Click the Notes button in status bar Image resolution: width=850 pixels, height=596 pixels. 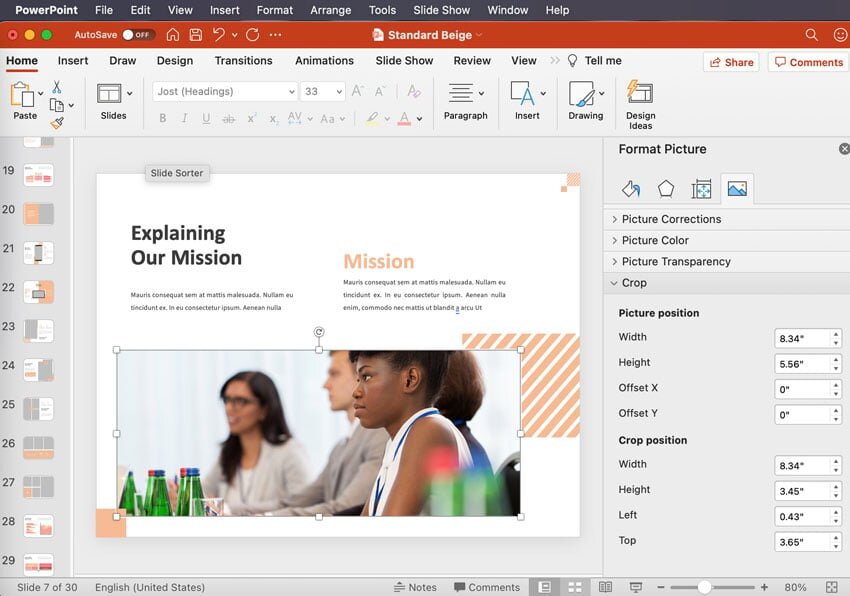[x=415, y=587]
